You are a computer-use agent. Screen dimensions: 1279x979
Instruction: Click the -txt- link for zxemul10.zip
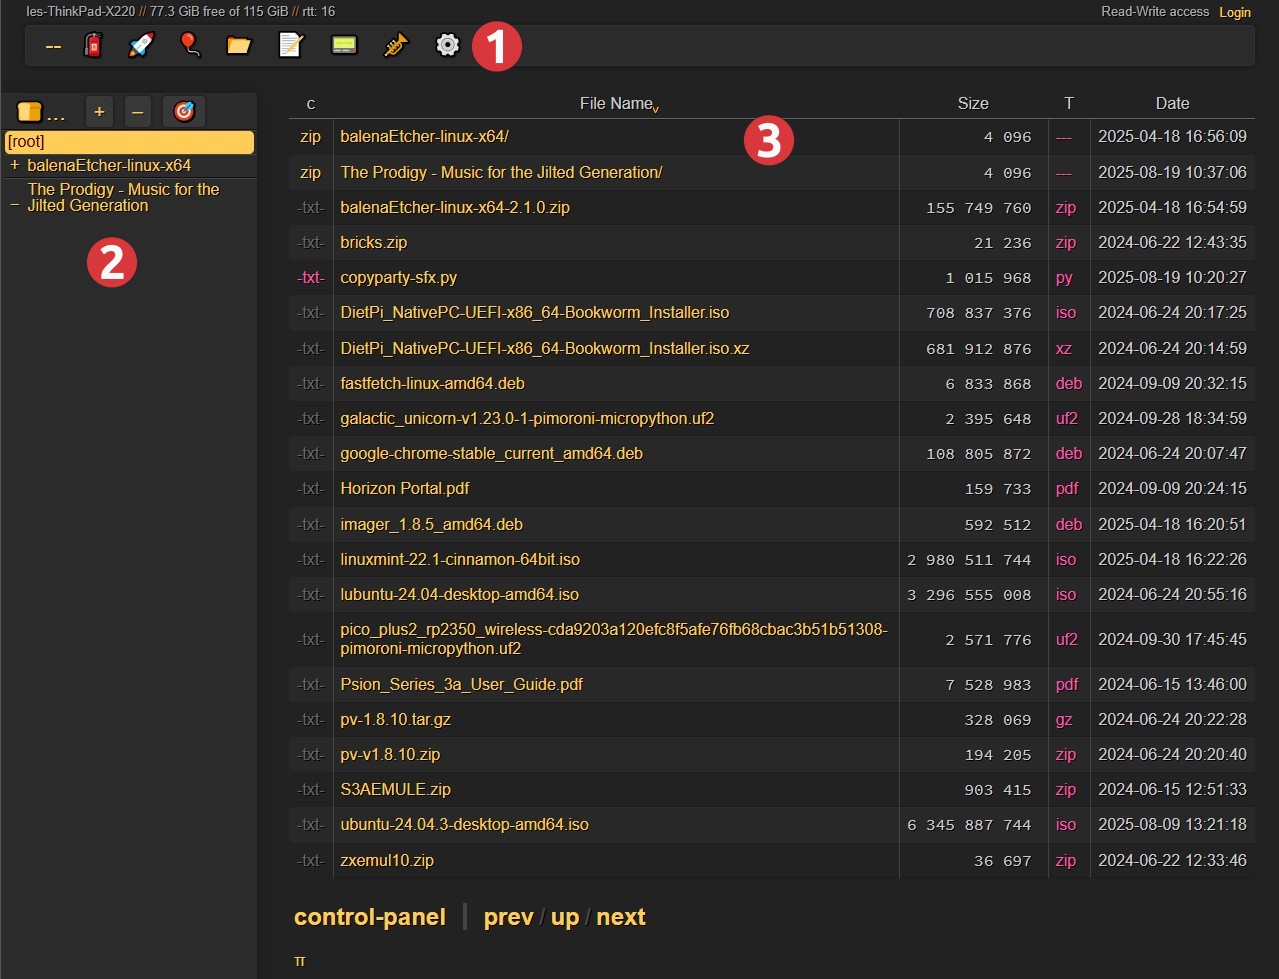click(x=311, y=860)
